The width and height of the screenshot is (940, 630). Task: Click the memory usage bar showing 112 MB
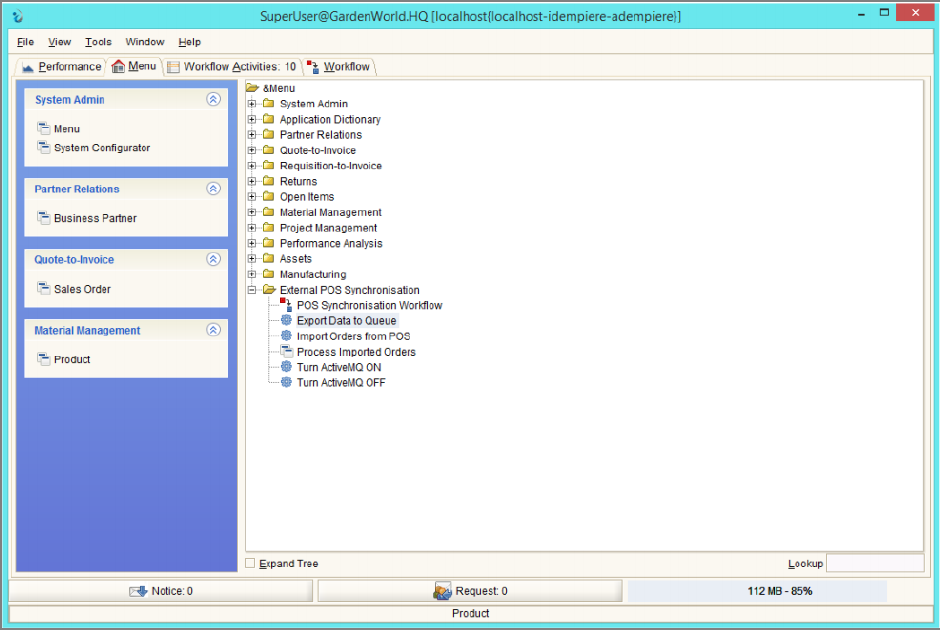(x=757, y=591)
